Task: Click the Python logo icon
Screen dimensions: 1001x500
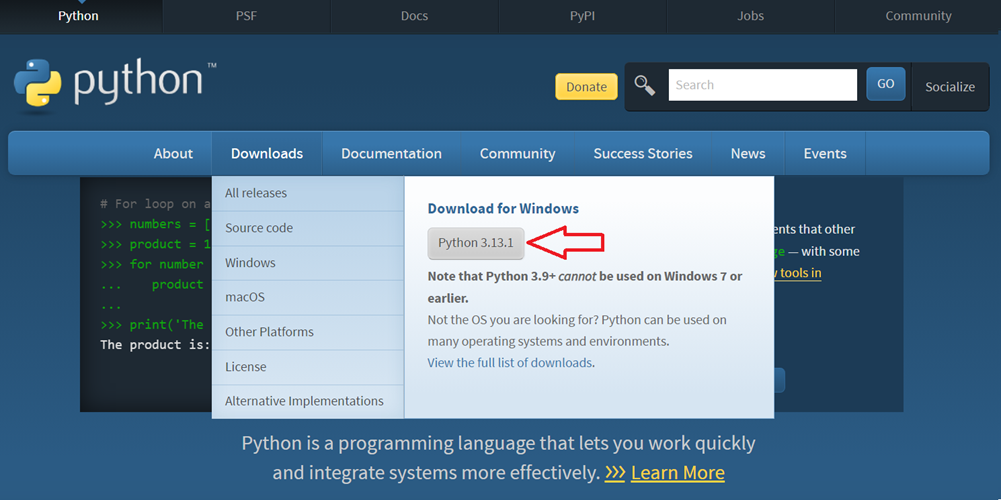Action: coord(38,86)
